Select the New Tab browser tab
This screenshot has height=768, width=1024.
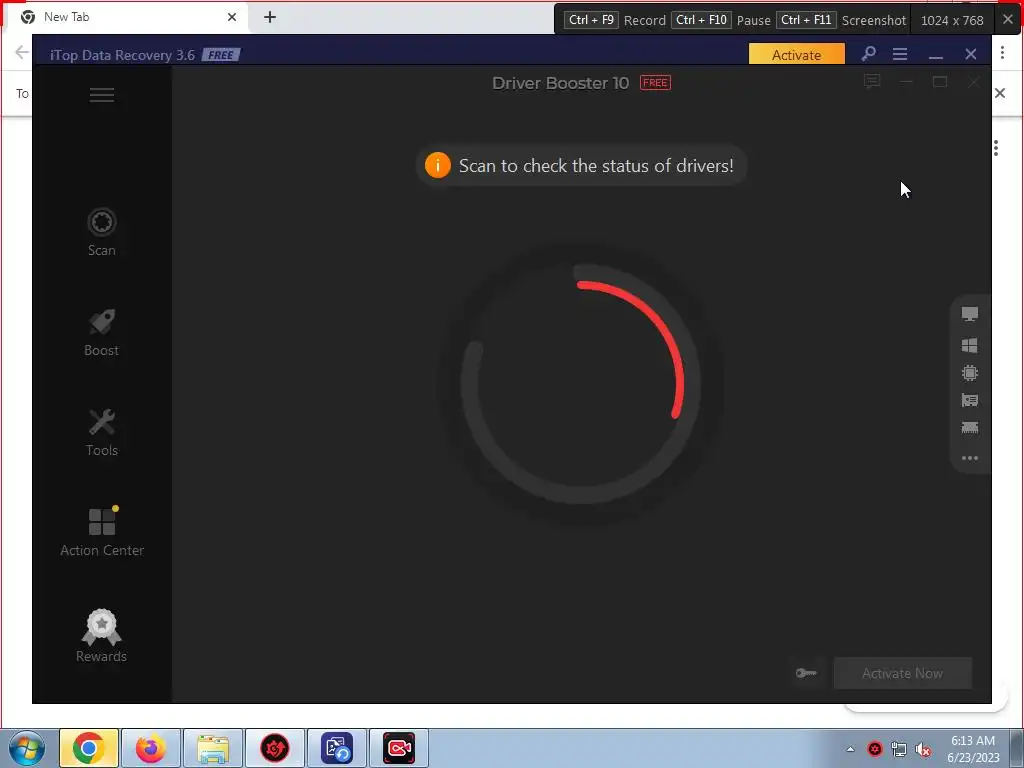(x=129, y=17)
